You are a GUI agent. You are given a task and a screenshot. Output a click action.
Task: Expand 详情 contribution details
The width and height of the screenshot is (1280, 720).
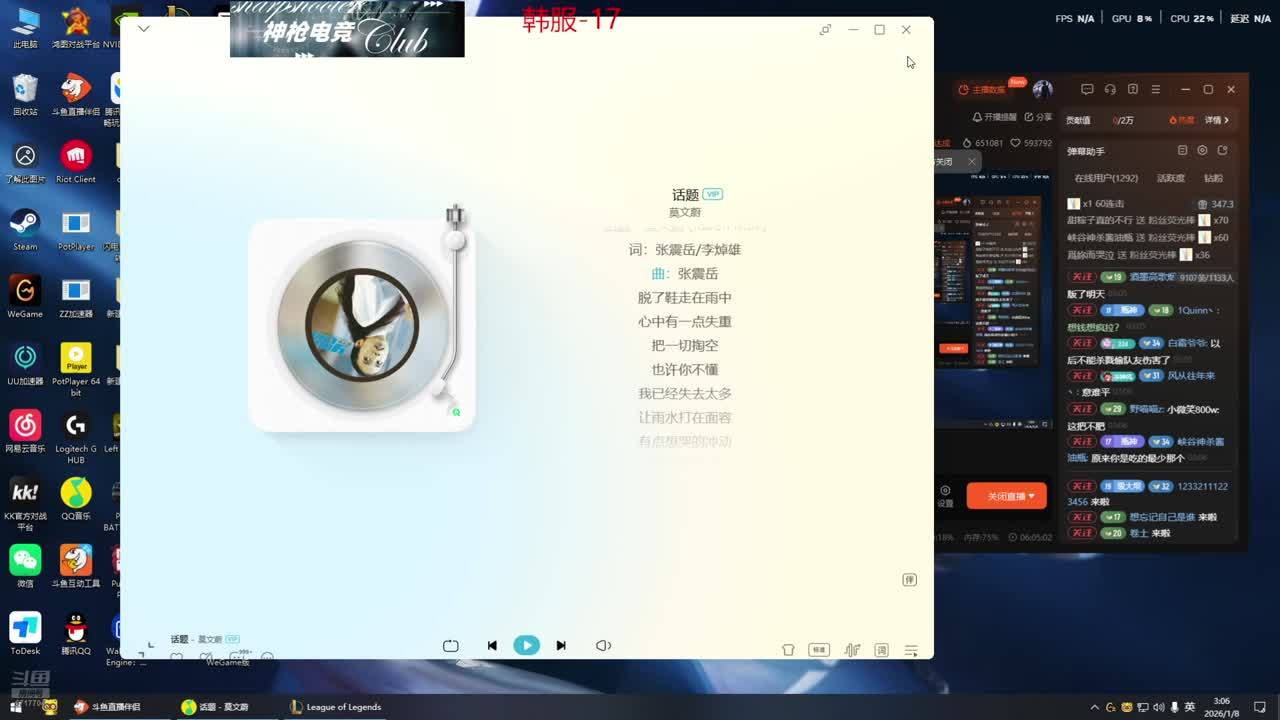tap(1217, 120)
